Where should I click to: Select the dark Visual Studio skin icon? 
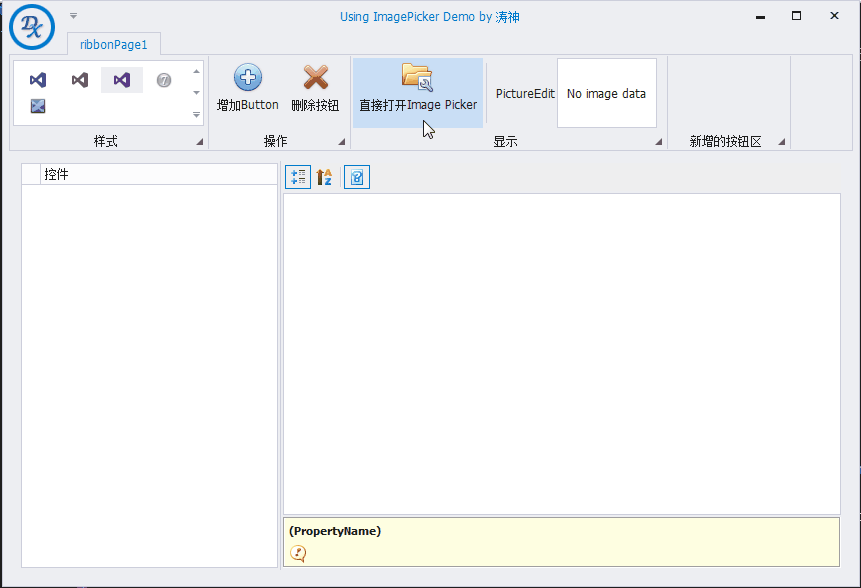click(x=80, y=80)
